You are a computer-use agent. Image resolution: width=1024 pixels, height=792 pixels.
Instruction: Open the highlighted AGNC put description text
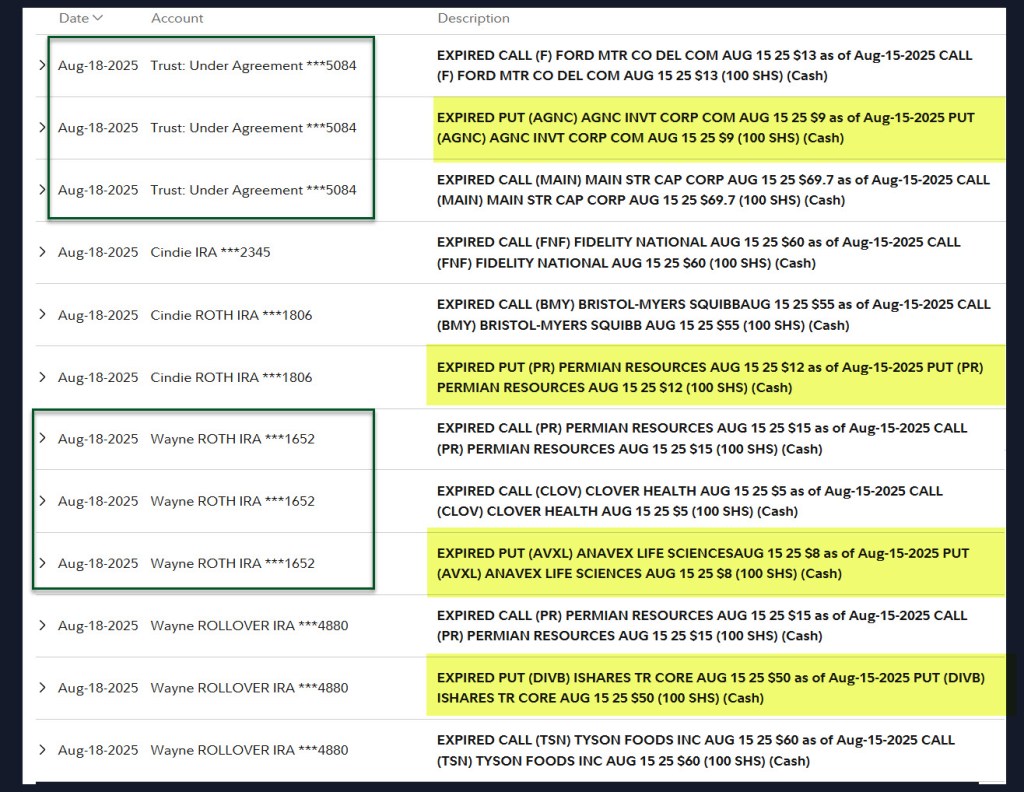pyautogui.click(x=705, y=128)
